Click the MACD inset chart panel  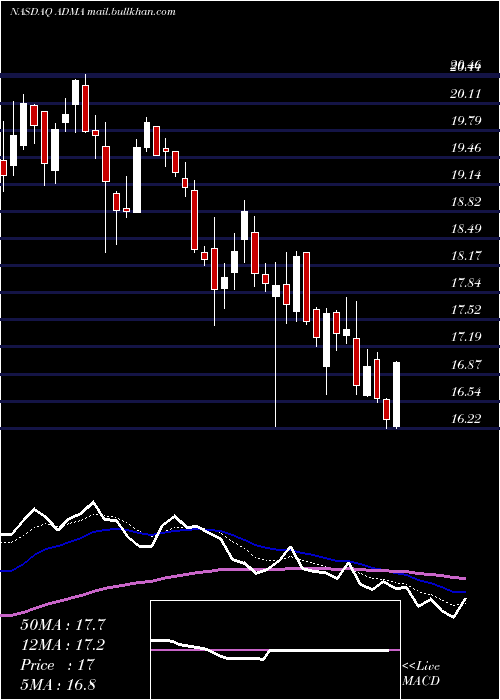pos(275,650)
